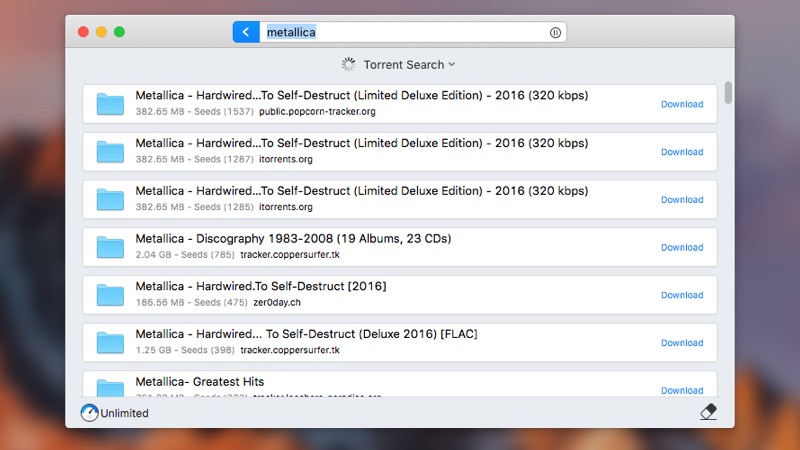Click folder icon of 1537-seeds Hardwired result
The width and height of the screenshot is (800, 450).
tap(110, 104)
